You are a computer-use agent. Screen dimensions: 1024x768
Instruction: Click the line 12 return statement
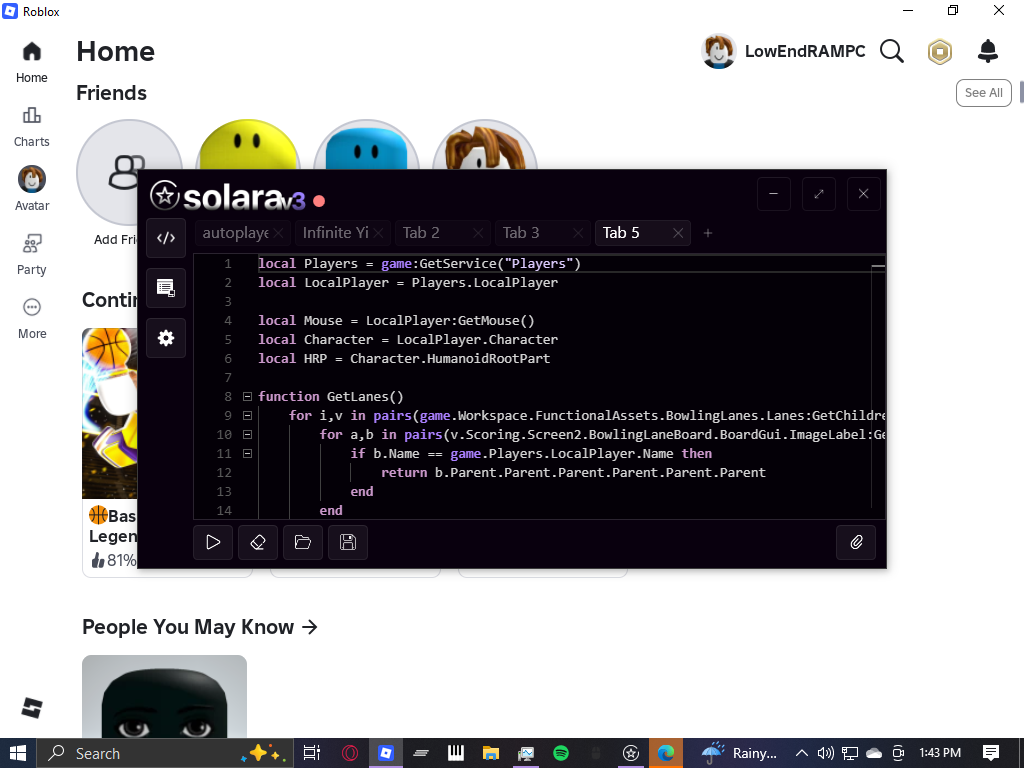(573, 472)
